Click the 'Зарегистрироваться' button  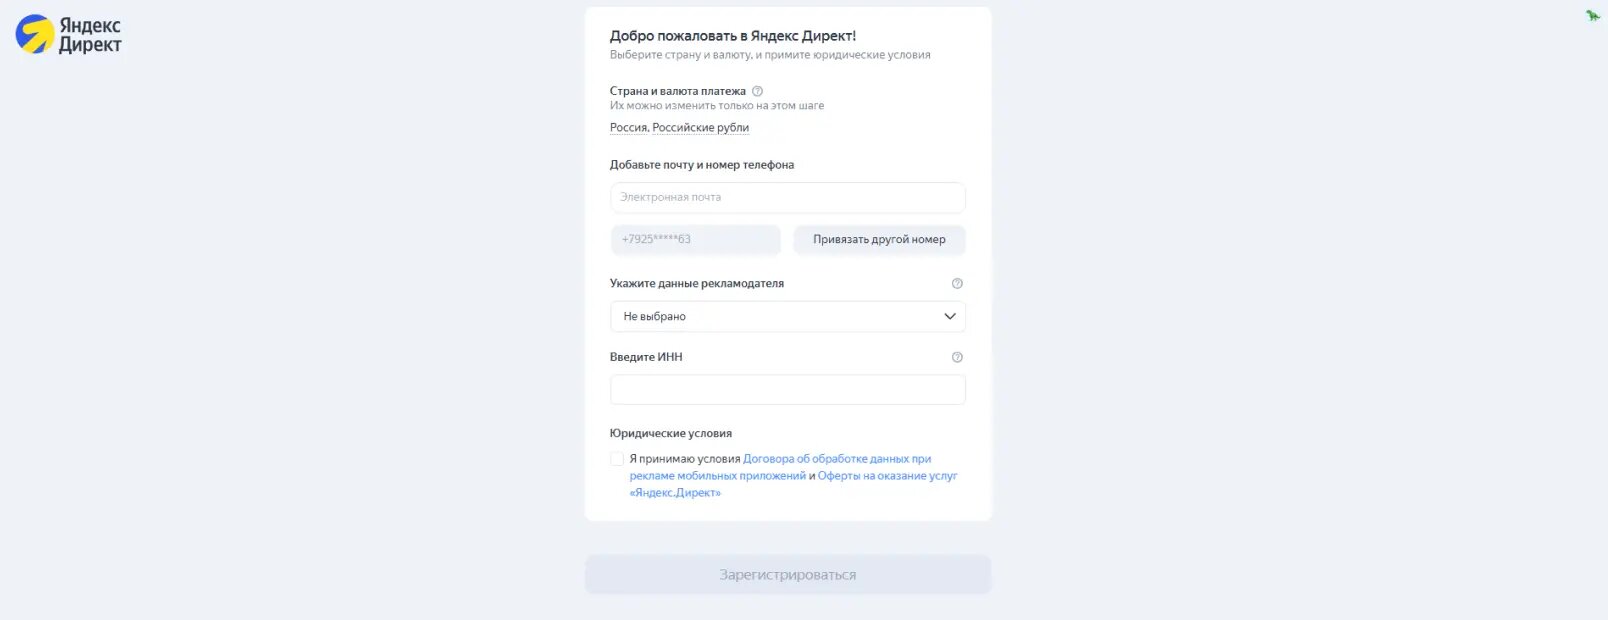coord(788,575)
